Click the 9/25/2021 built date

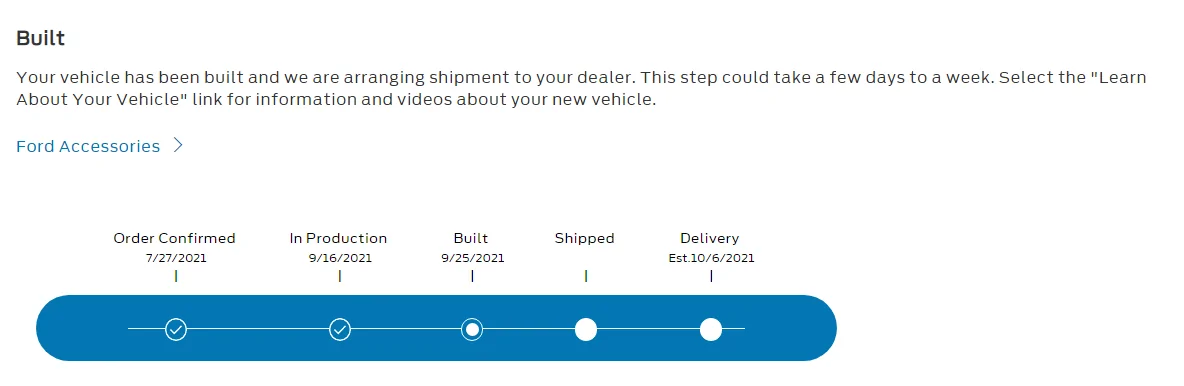tap(473, 258)
